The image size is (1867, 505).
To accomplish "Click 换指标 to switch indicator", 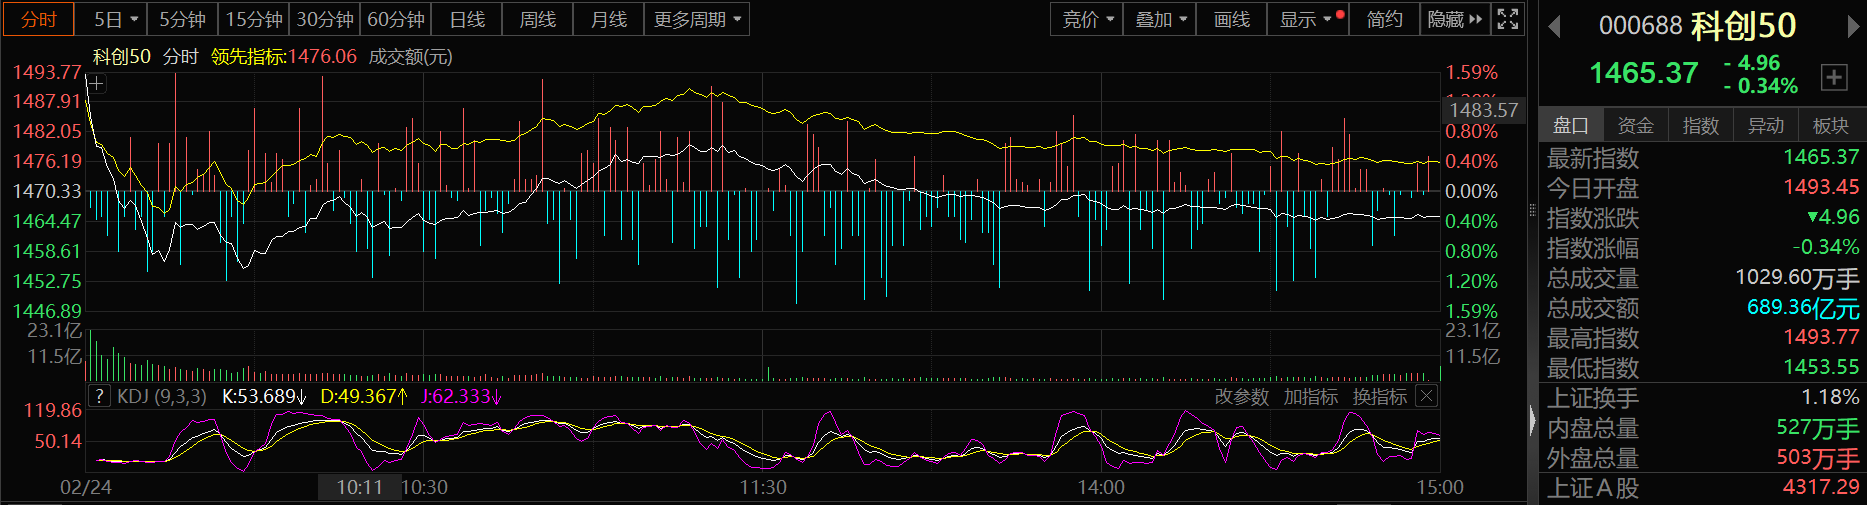I will (1379, 397).
